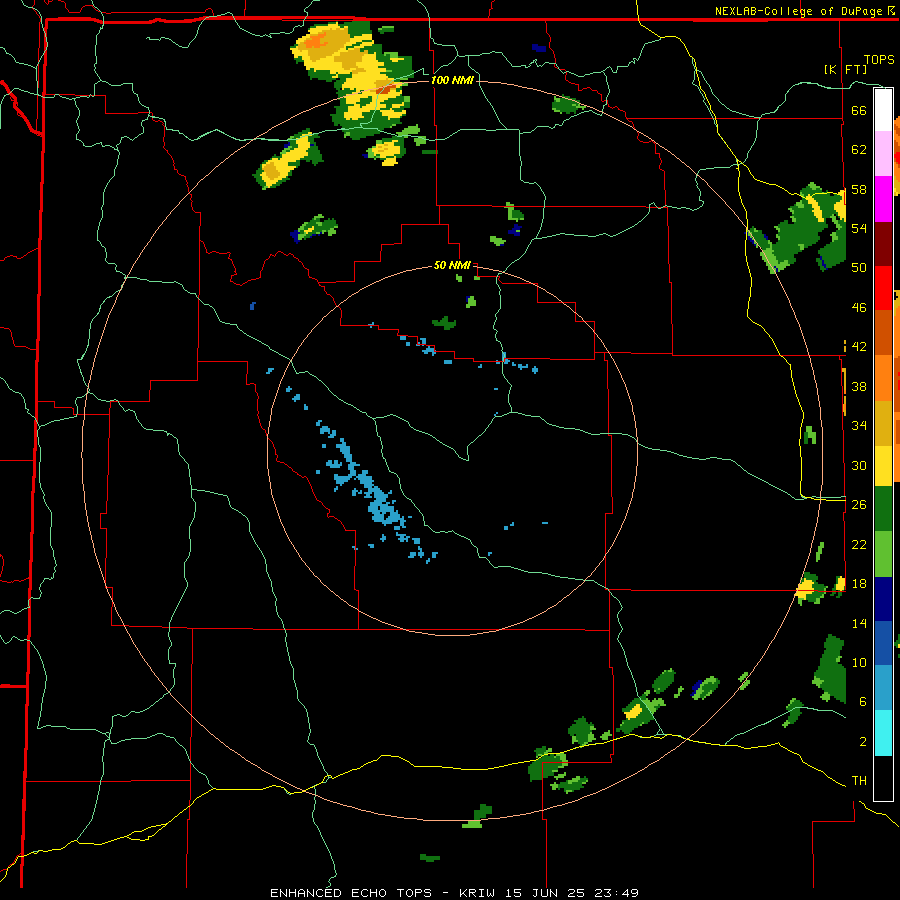Click the "[K FT]" units label
The width and height of the screenshot is (900, 900).
click(x=846, y=70)
